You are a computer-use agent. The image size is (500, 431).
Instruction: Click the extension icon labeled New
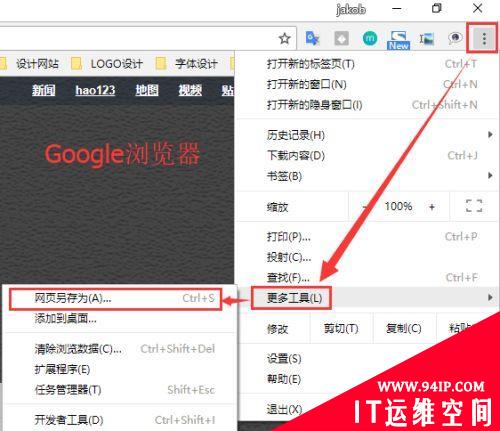click(x=398, y=40)
